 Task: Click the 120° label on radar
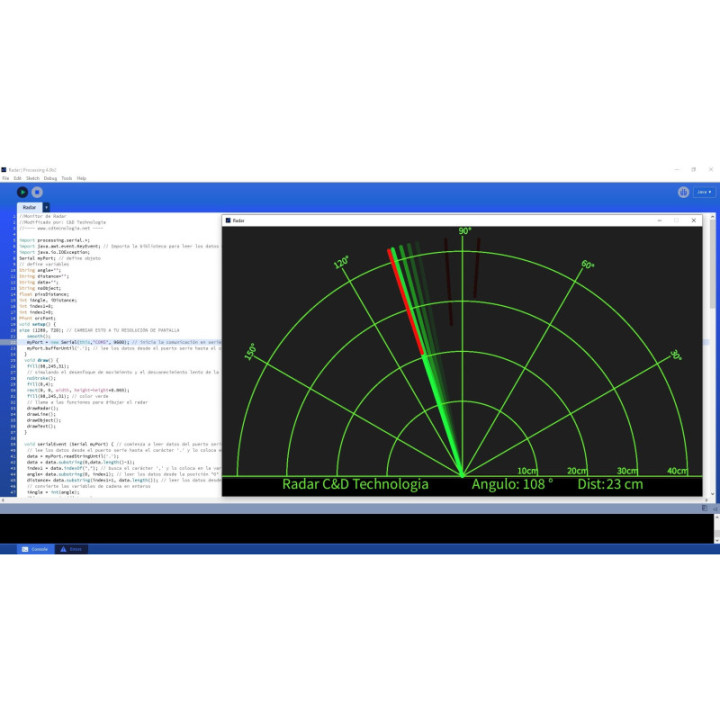pyautogui.click(x=341, y=263)
